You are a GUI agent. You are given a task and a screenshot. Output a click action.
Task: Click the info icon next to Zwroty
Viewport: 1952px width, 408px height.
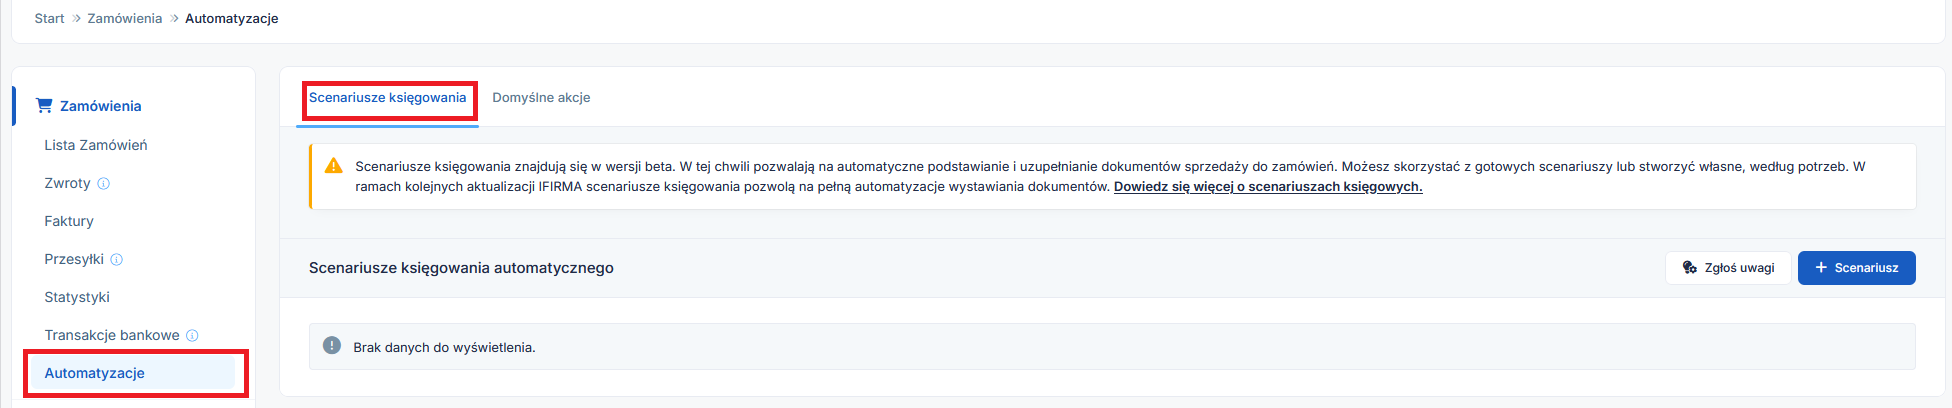point(104,184)
